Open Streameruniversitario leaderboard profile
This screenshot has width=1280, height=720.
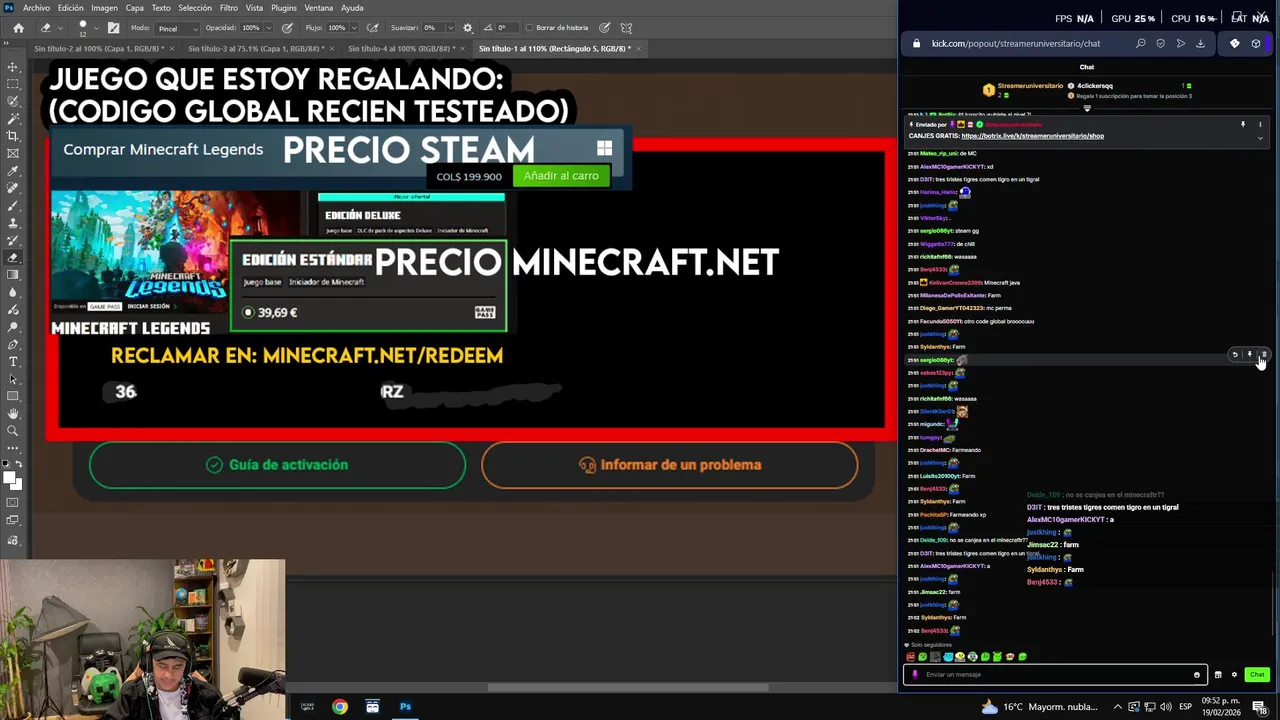tap(1030, 86)
